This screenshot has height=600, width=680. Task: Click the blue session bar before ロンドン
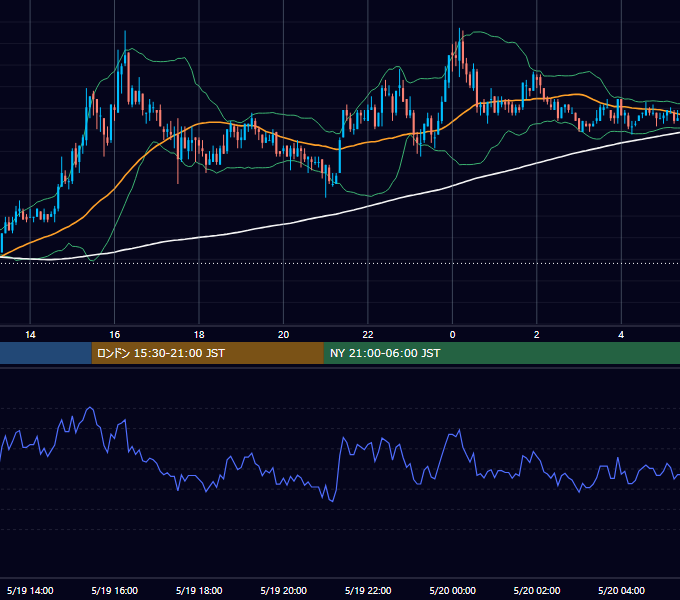point(46,353)
